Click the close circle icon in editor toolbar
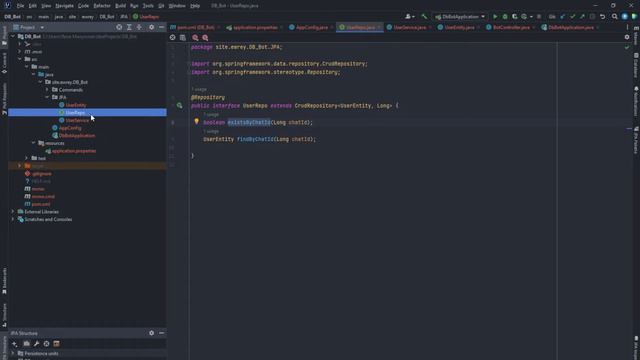This screenshot has height=360, width=640. (x=173, y=38)
